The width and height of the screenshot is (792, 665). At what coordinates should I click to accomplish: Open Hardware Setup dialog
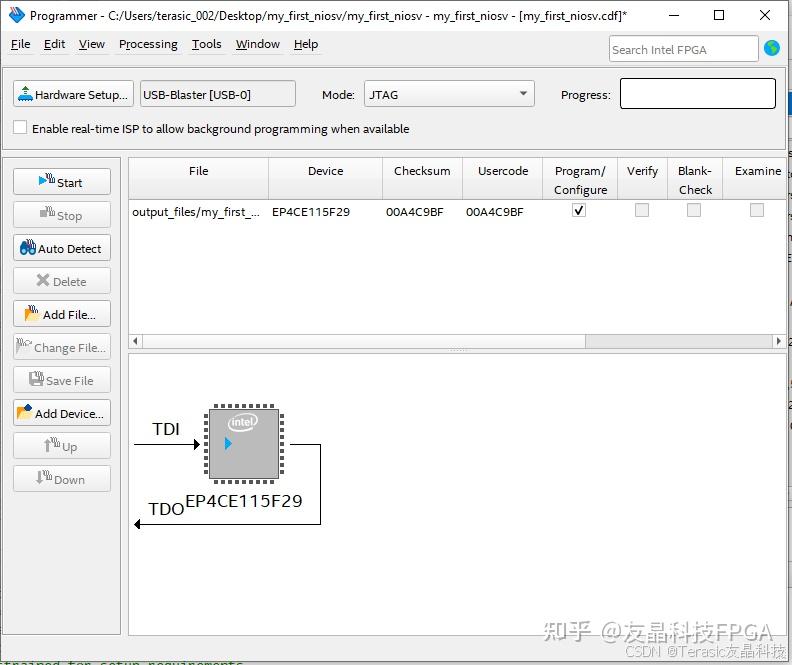click(73, 94)
